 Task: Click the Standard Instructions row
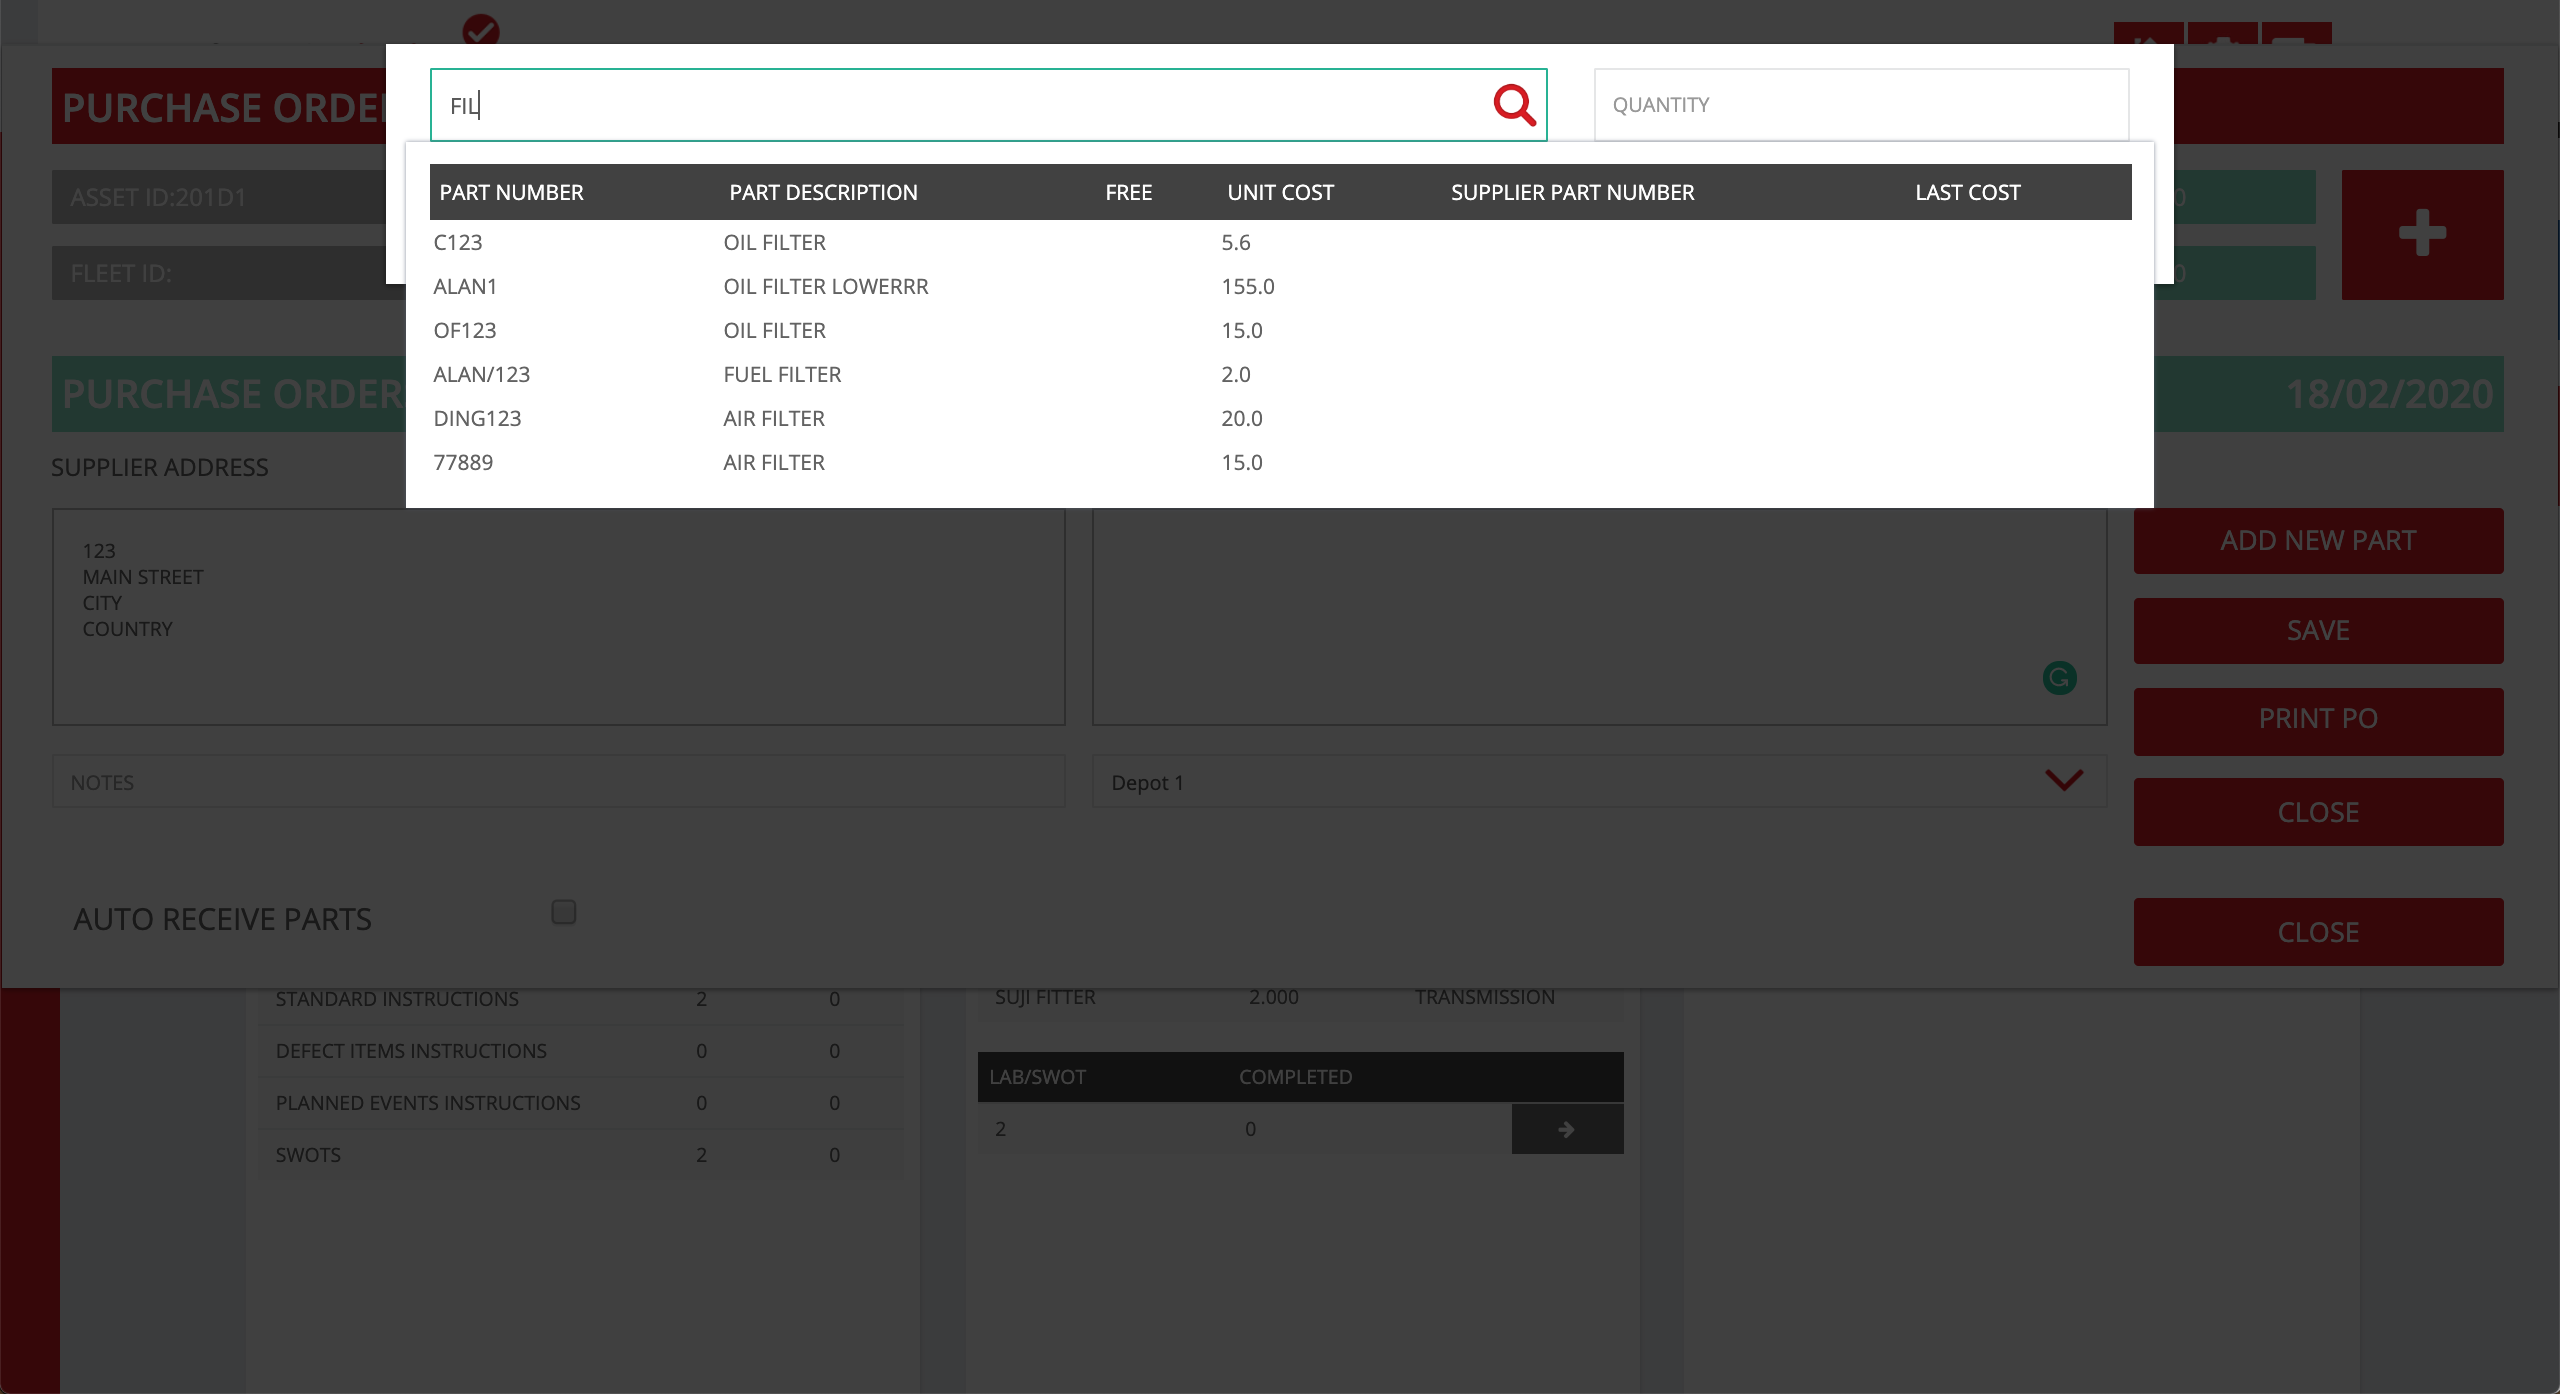click(580, 999)
